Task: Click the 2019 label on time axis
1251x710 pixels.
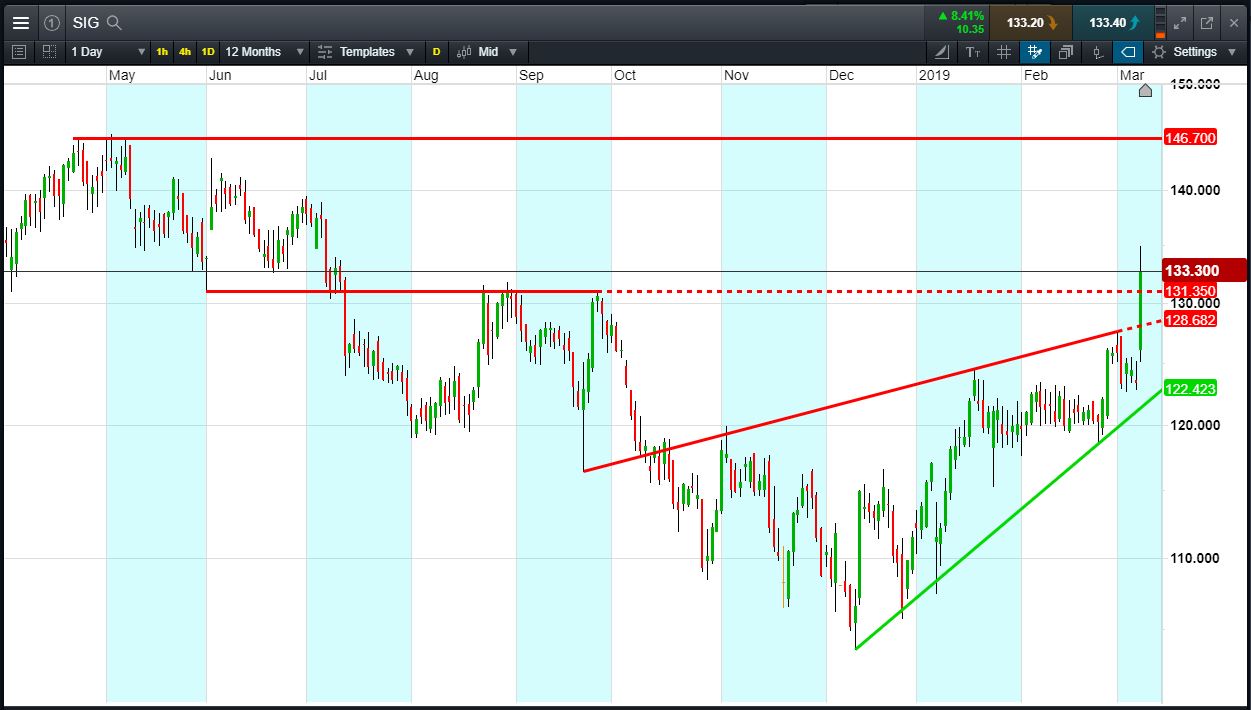Action: point(934,75)
